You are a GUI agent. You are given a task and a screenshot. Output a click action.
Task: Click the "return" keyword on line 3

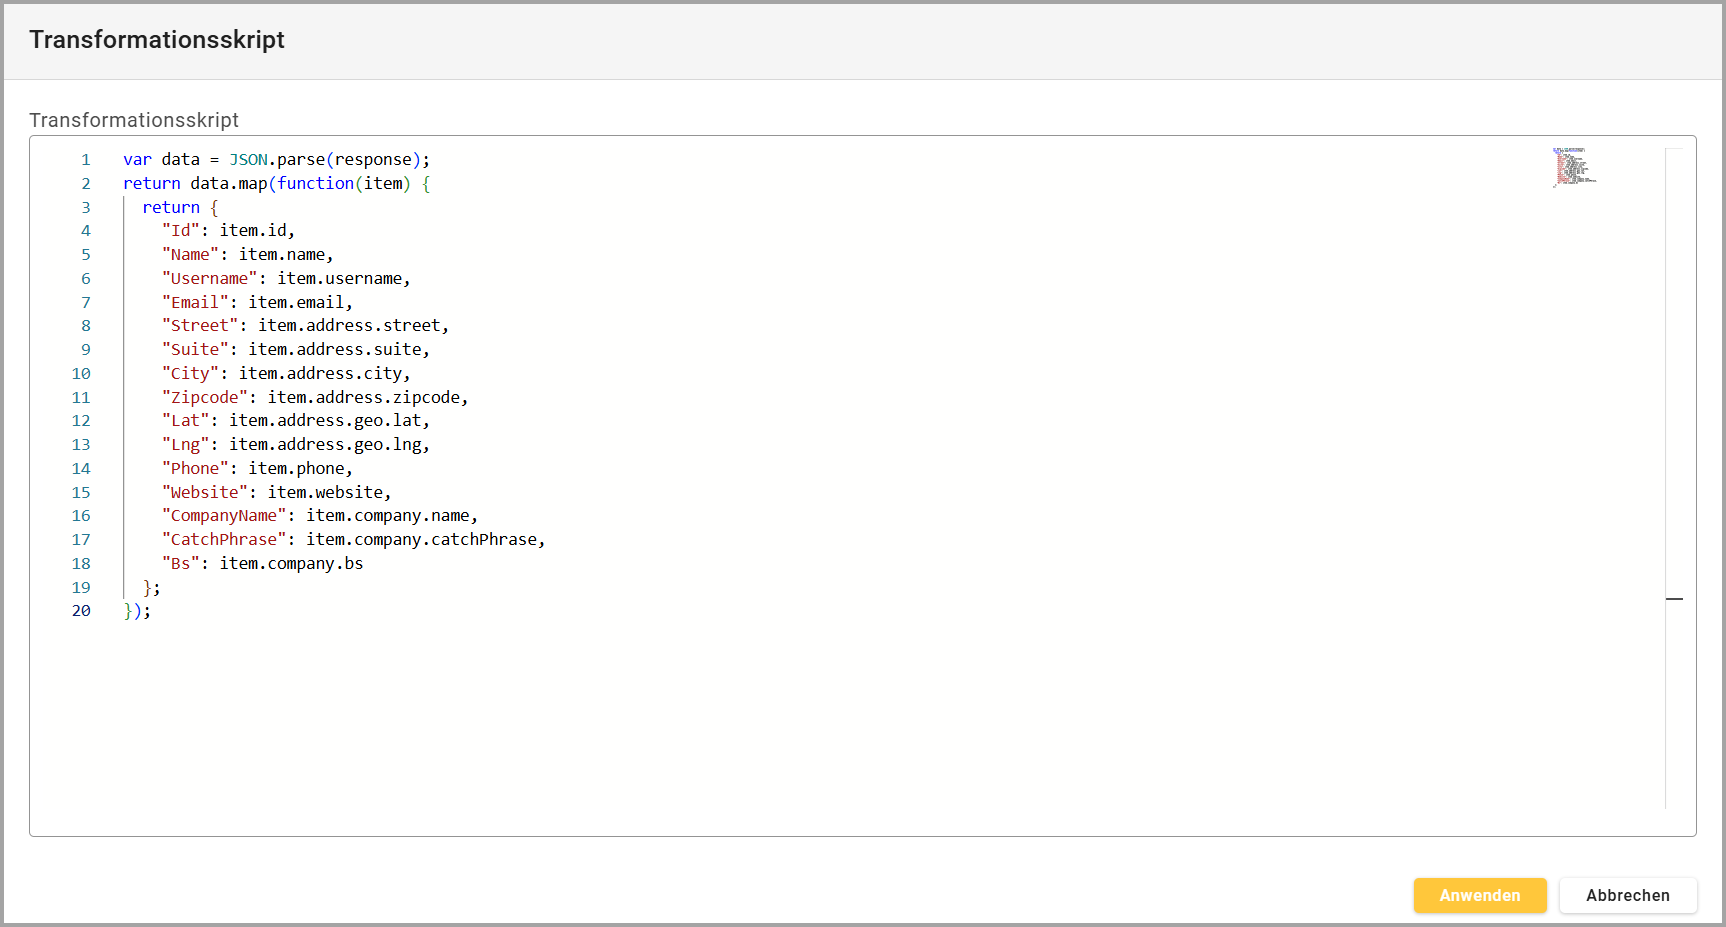171,208
